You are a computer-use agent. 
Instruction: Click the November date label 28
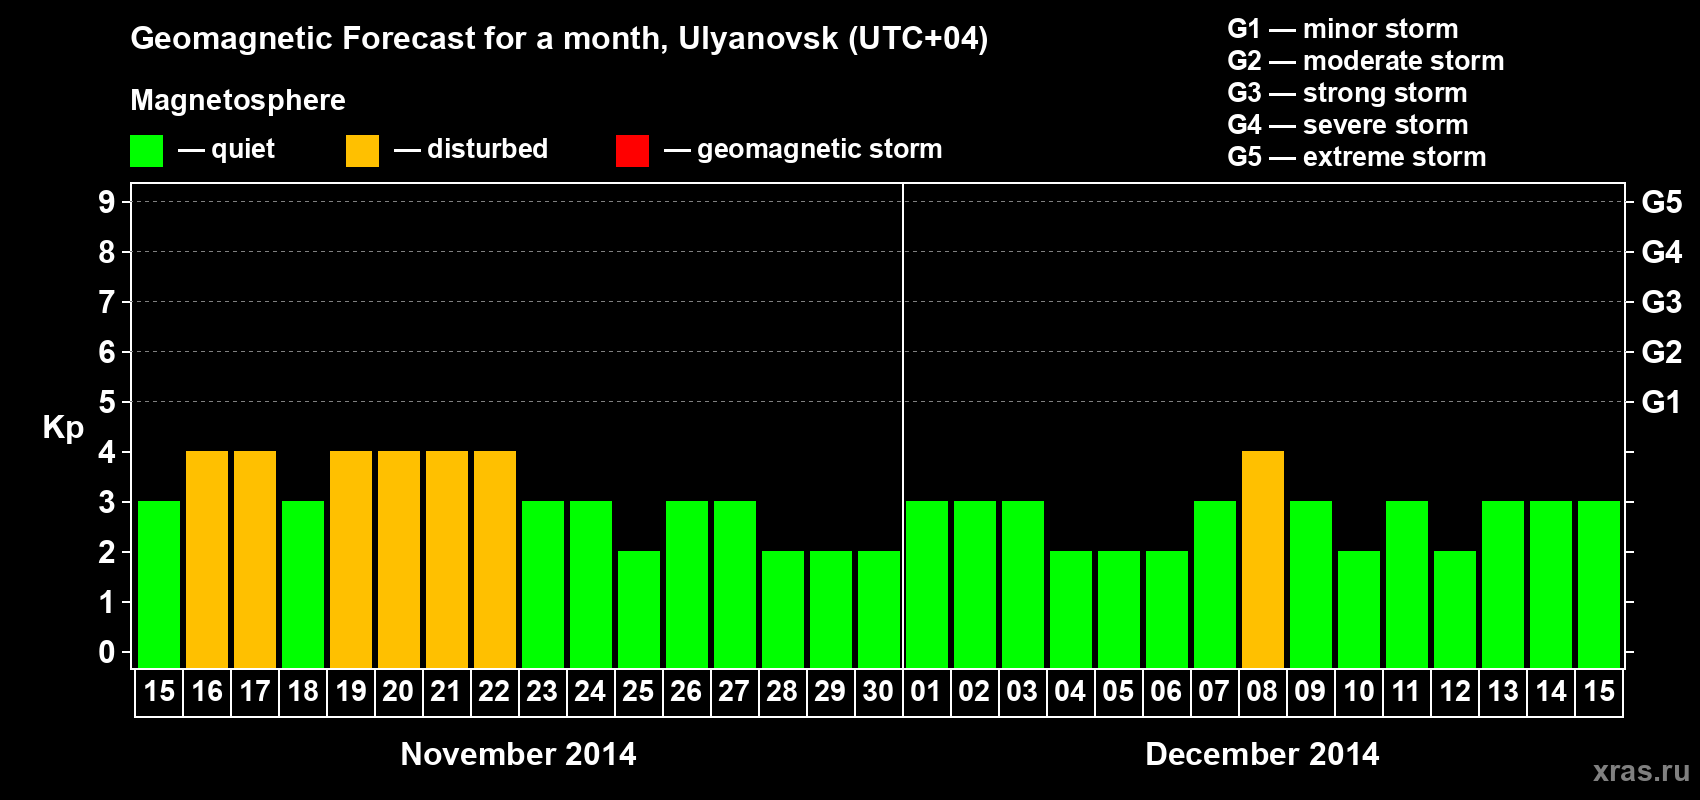782,692
